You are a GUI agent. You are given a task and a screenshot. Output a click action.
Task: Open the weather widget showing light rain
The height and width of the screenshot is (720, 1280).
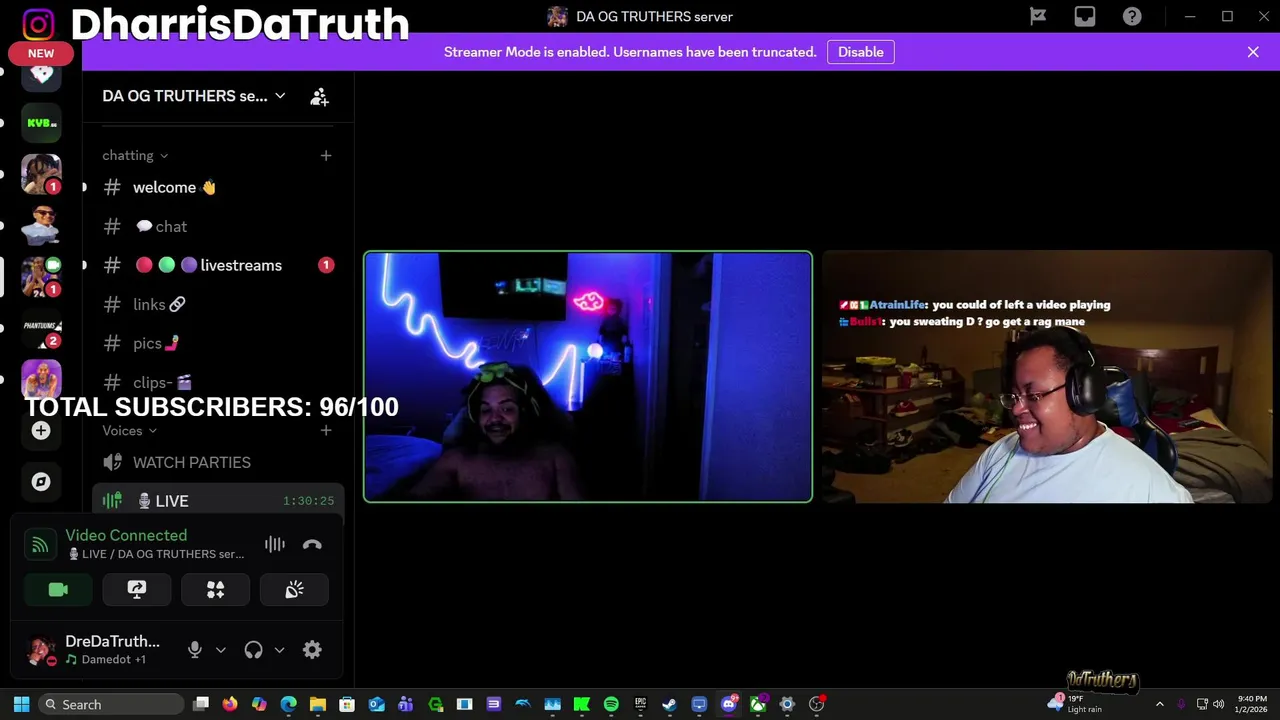1076,704
